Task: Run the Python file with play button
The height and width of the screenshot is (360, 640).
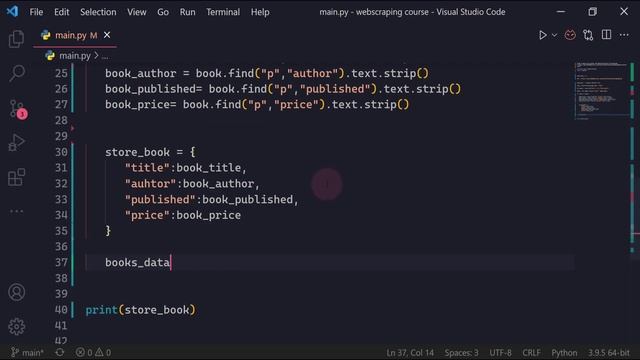Action: point(542,35)
